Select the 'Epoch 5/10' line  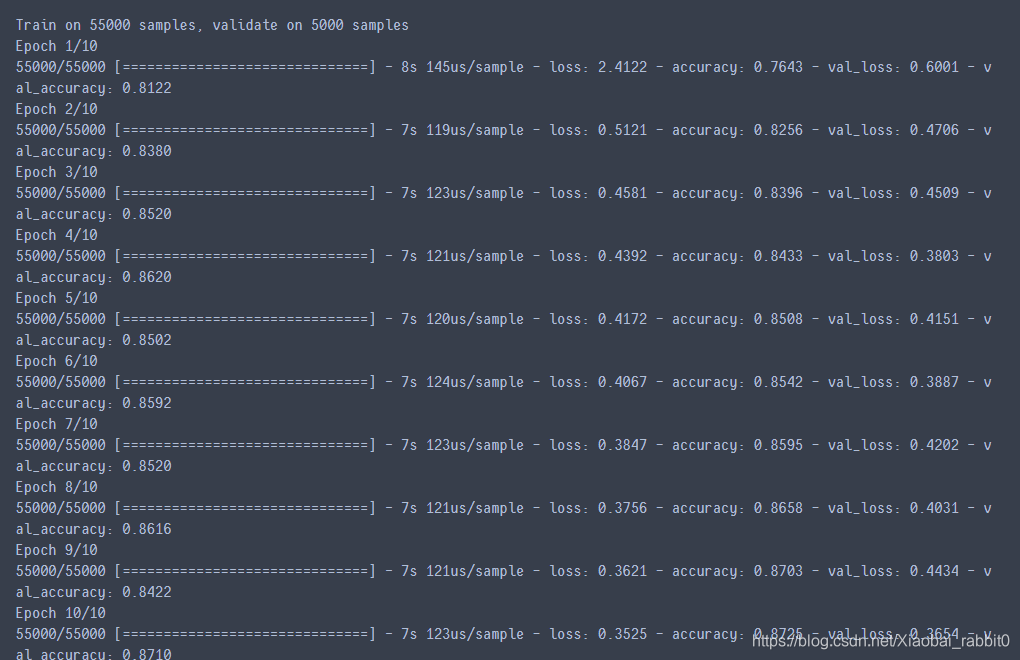57,298
